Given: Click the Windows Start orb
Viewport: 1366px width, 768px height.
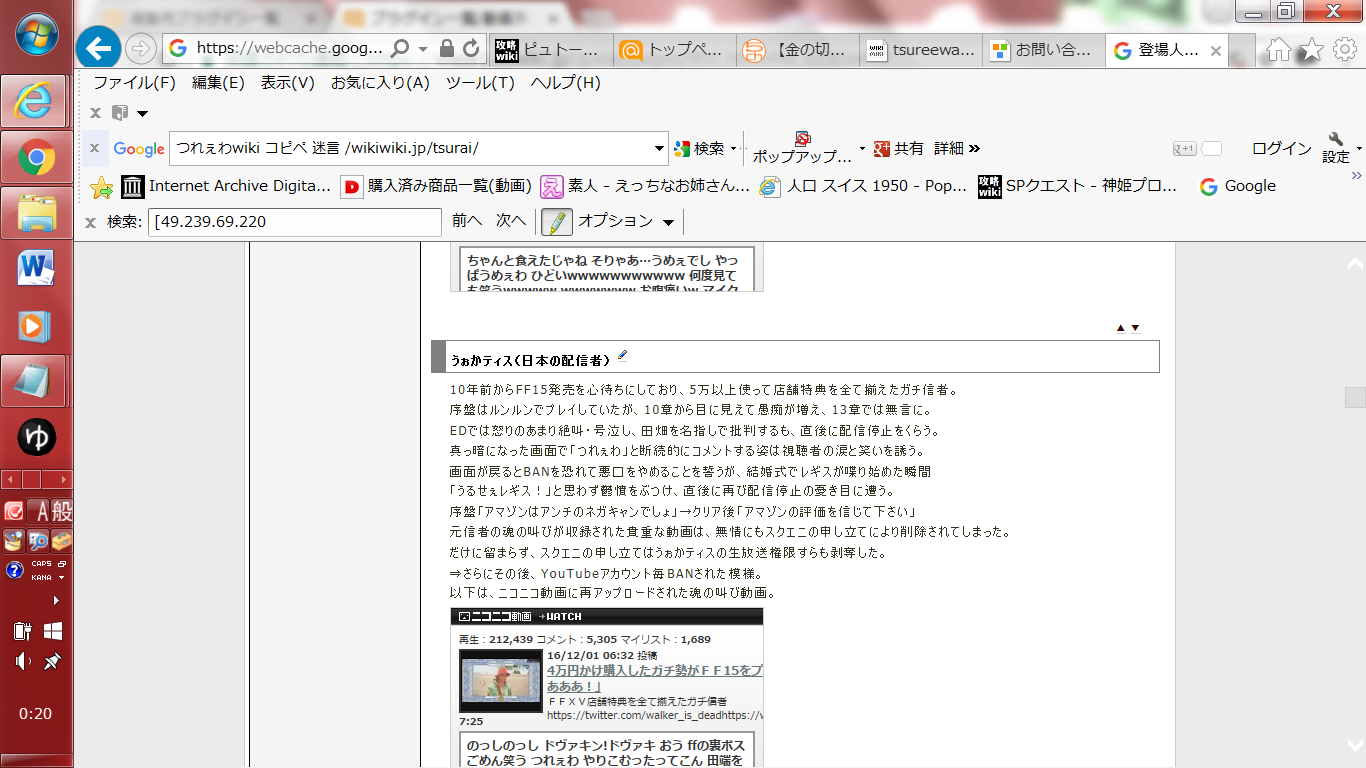Looking at the screenshot, I should (x=36, y=36).
